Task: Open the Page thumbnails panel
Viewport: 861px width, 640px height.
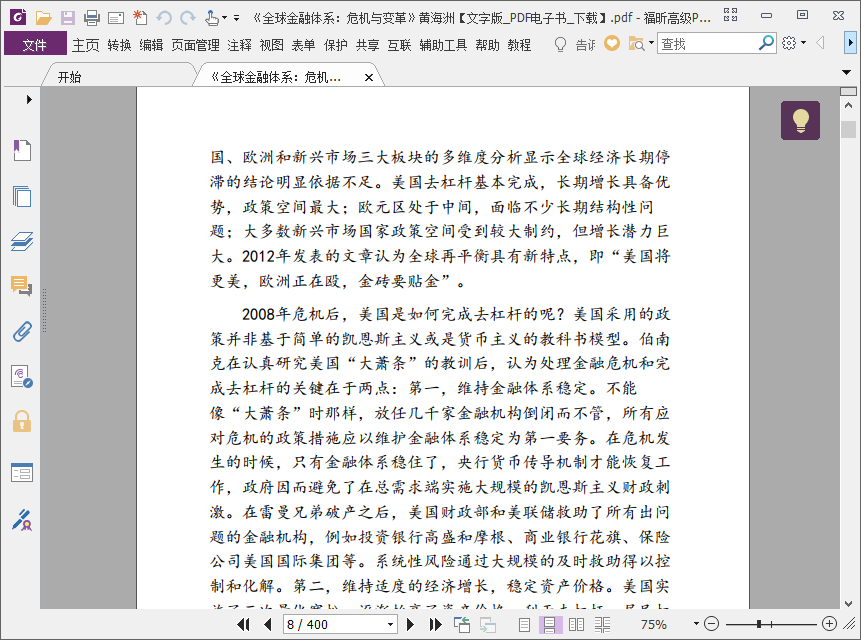Action: [x=22, y=196]
